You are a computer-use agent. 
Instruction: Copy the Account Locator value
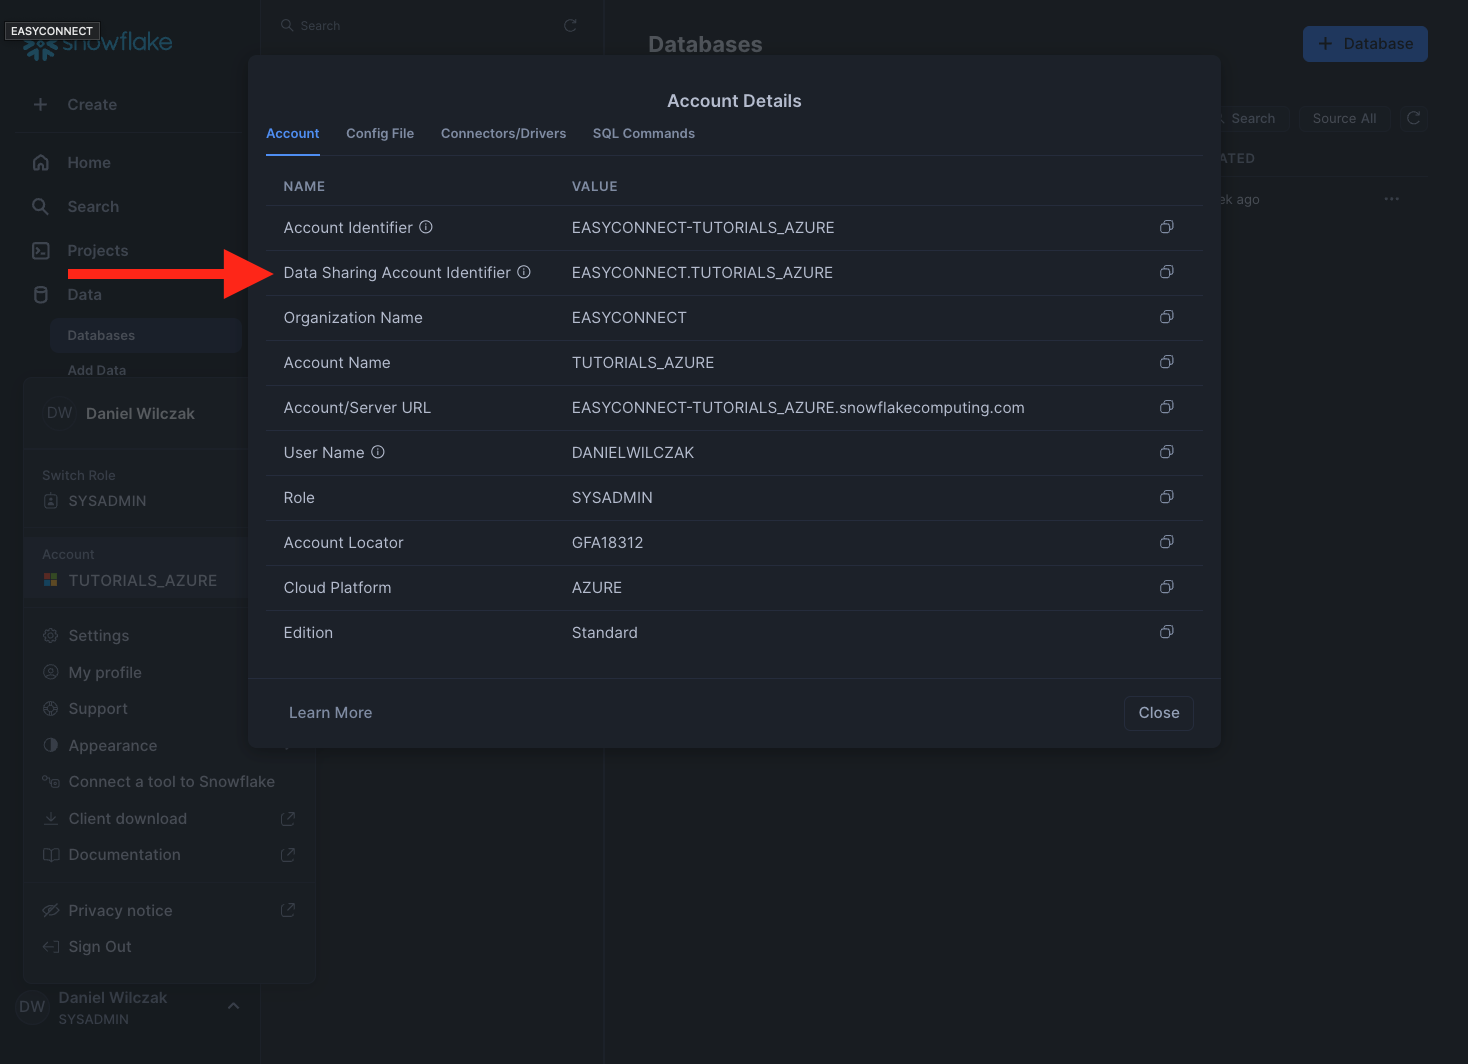click(1166, 542)
